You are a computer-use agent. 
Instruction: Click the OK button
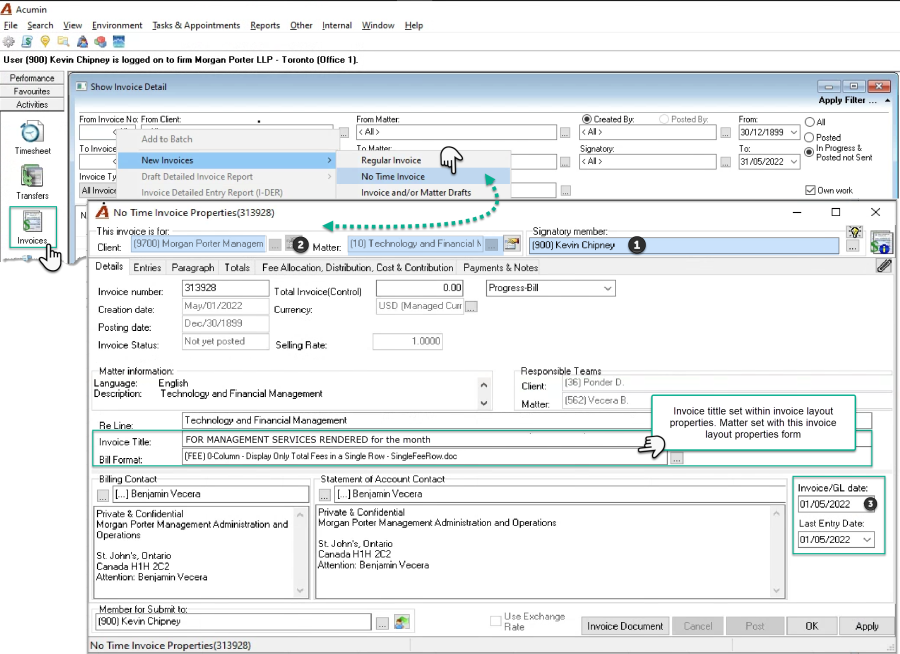pos(812,626)
